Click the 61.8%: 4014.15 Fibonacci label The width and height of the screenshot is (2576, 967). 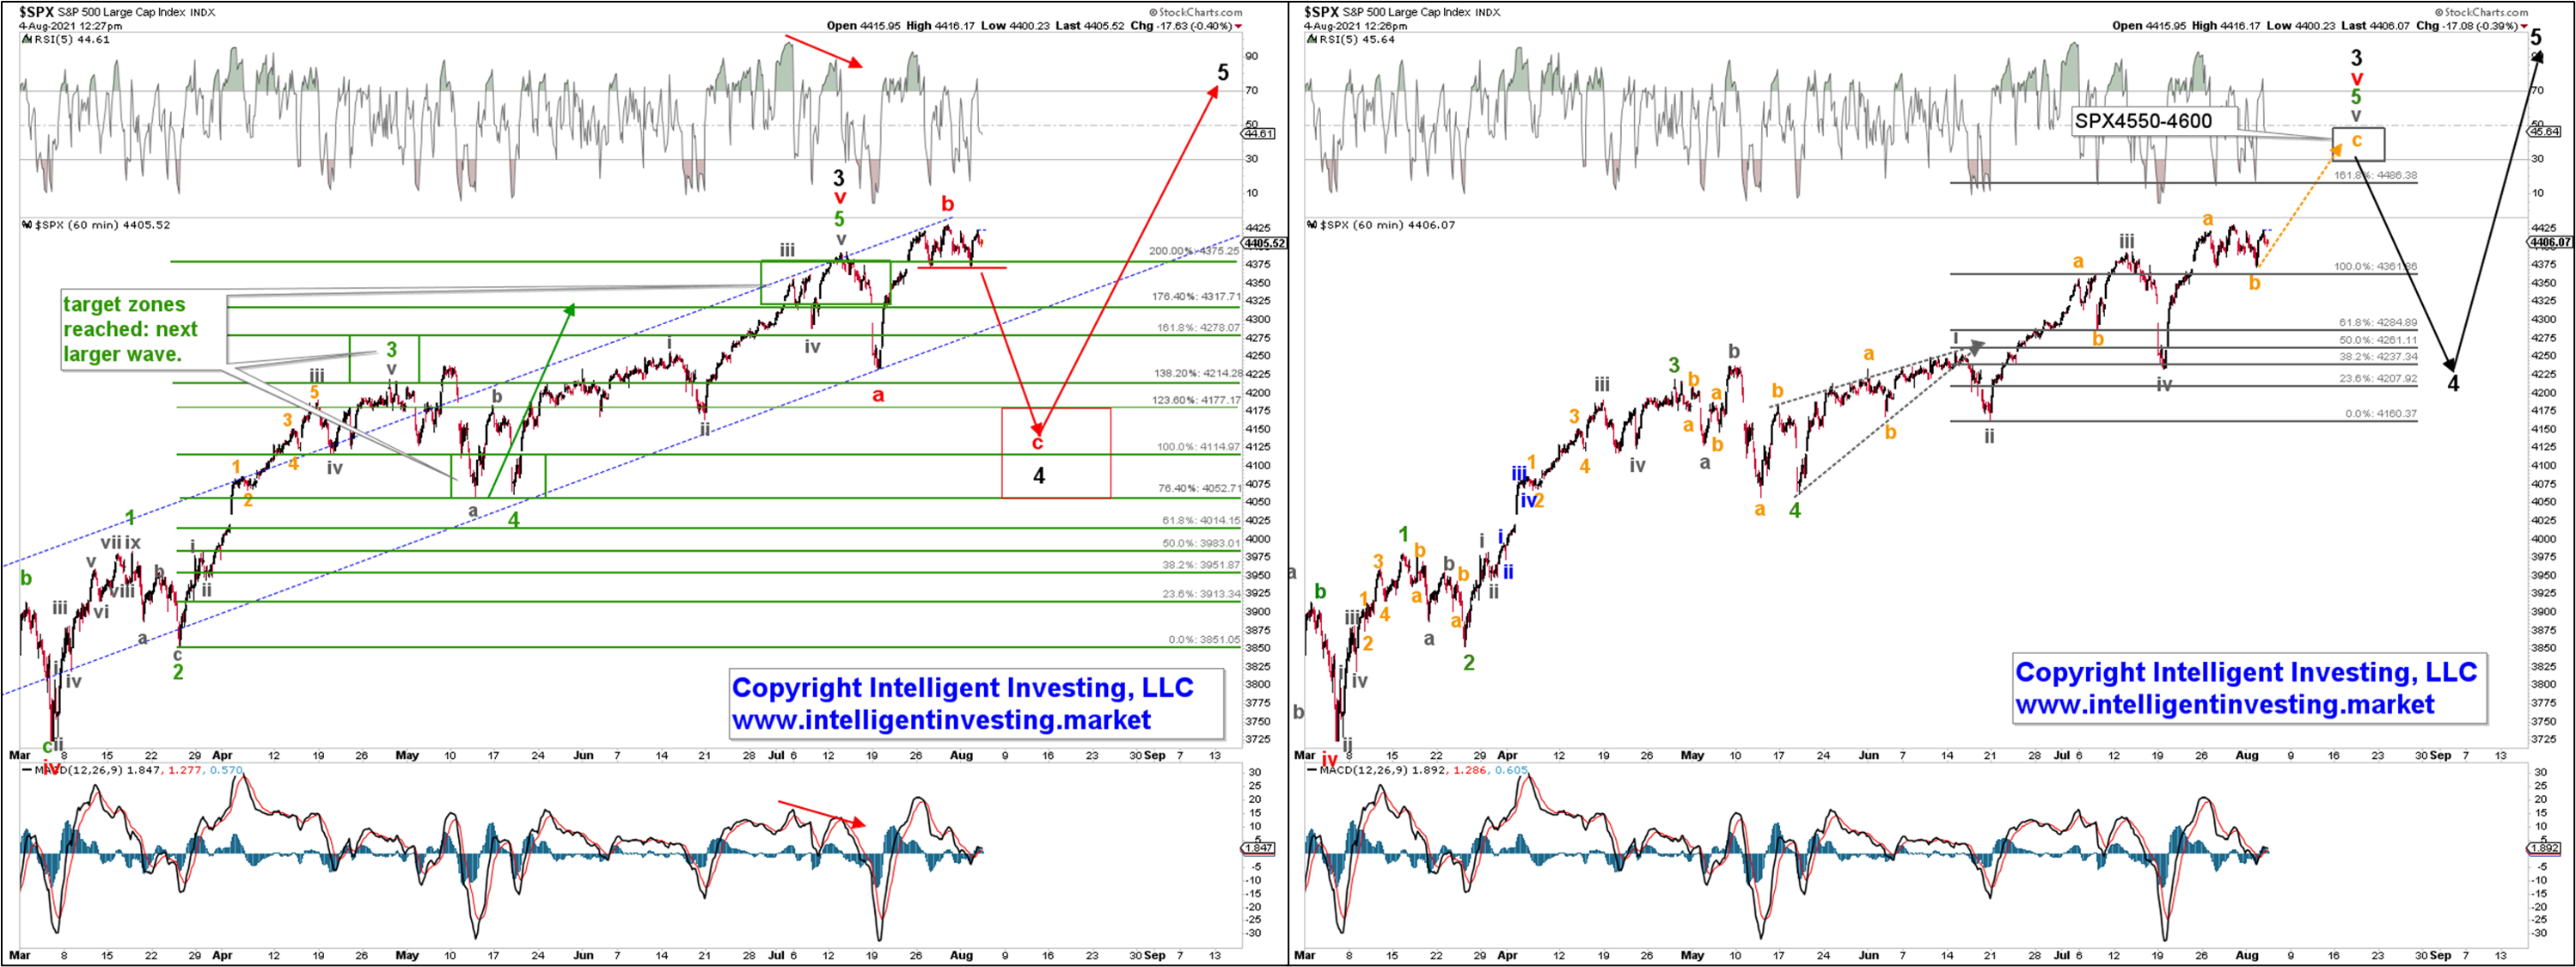coord(1201,520)
